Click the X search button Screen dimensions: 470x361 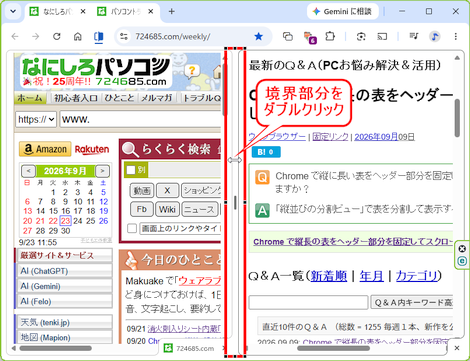coord(167,191)
